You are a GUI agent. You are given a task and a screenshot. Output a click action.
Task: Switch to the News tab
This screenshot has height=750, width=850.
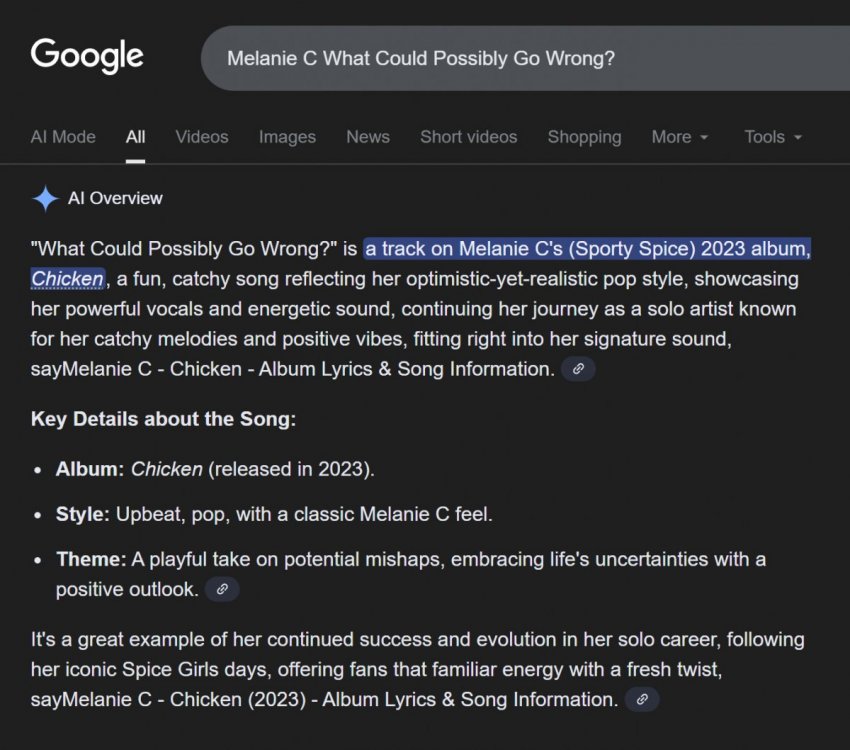[368, 137]
